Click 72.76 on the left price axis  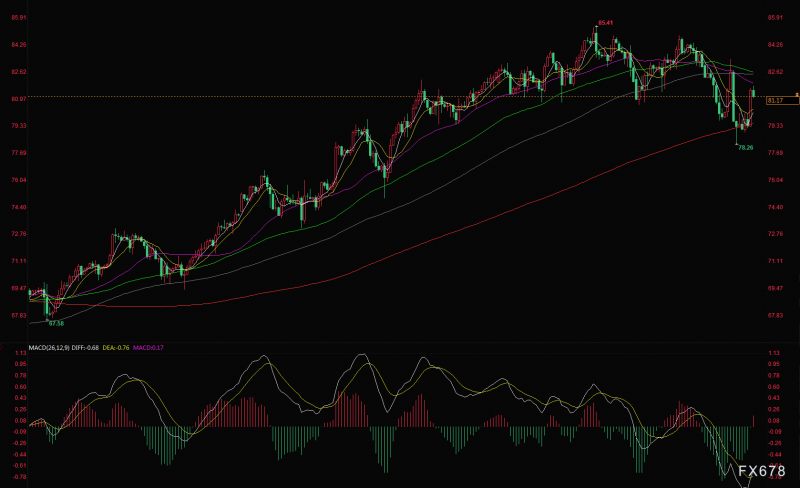(x=19, y=234)
